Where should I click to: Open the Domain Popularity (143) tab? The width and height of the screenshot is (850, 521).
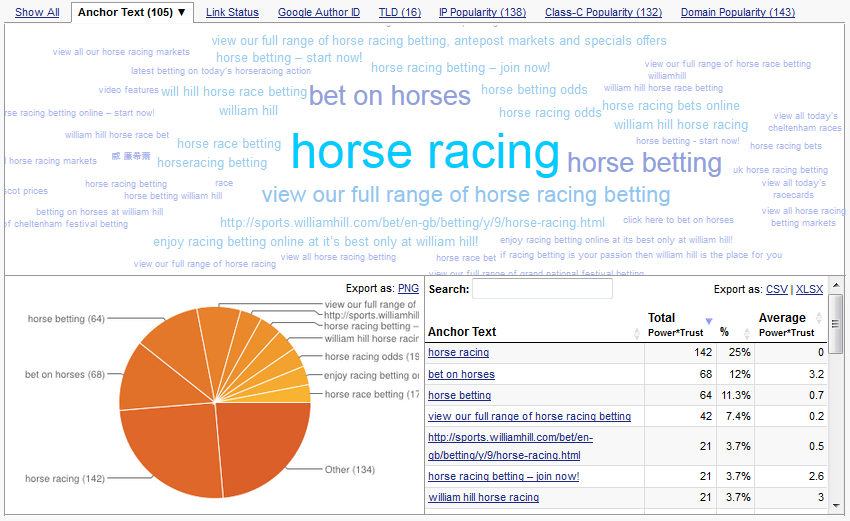(738, 12)
